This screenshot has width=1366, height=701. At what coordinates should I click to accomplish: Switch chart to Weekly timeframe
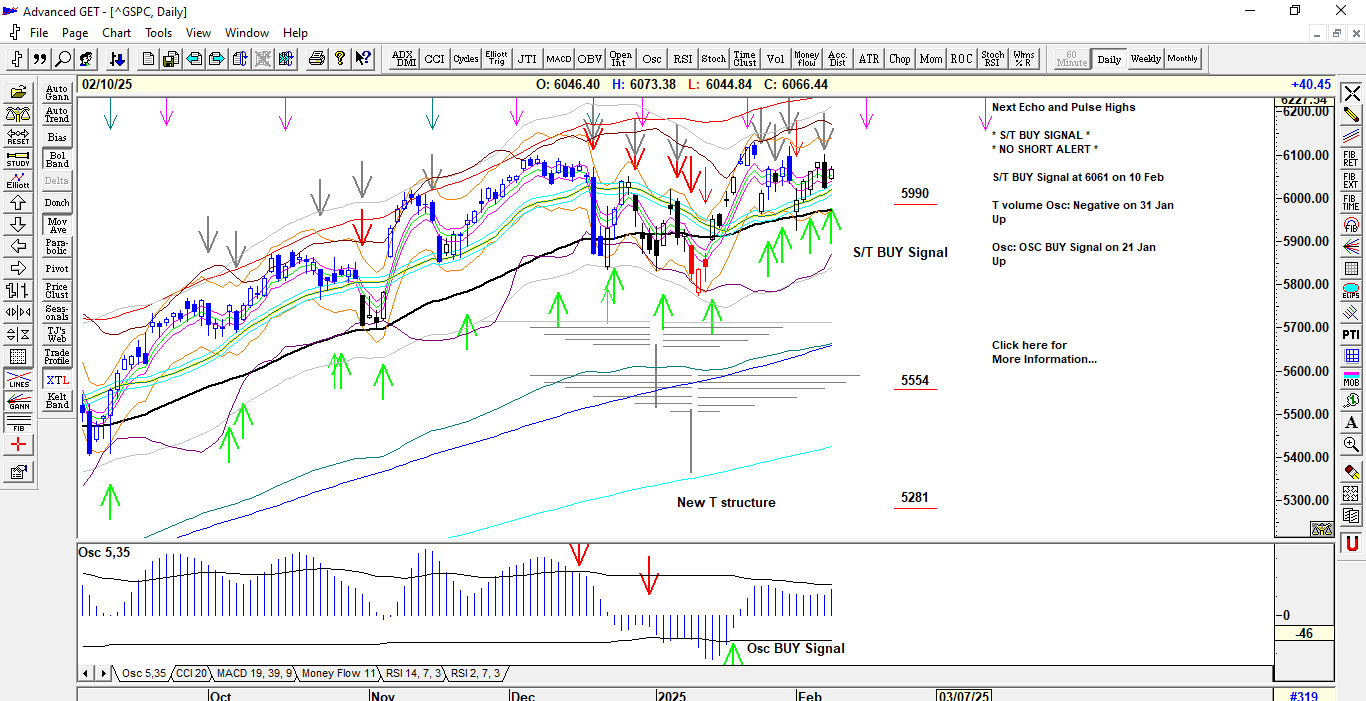pyautogui.click(x=1145, y=59)
